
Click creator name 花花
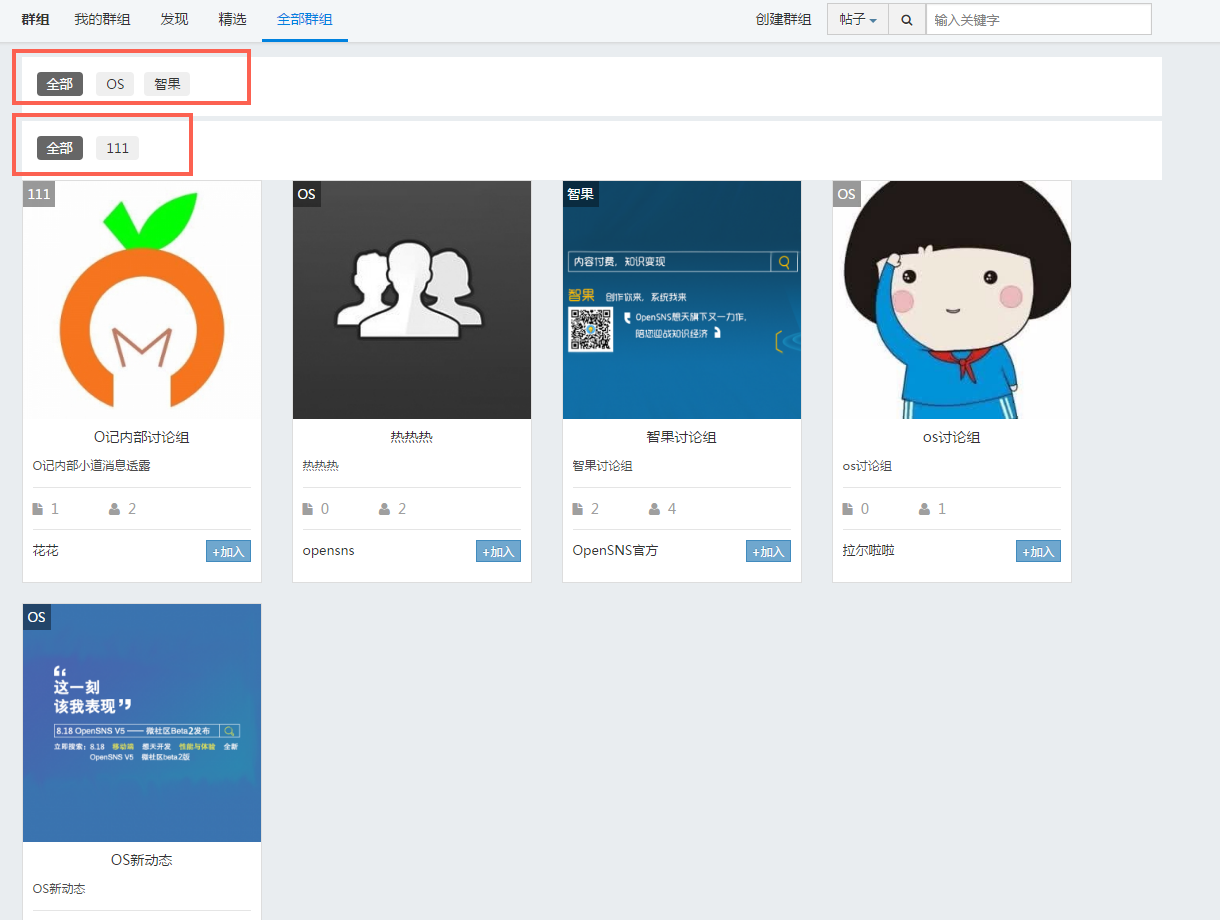(46, 551)
